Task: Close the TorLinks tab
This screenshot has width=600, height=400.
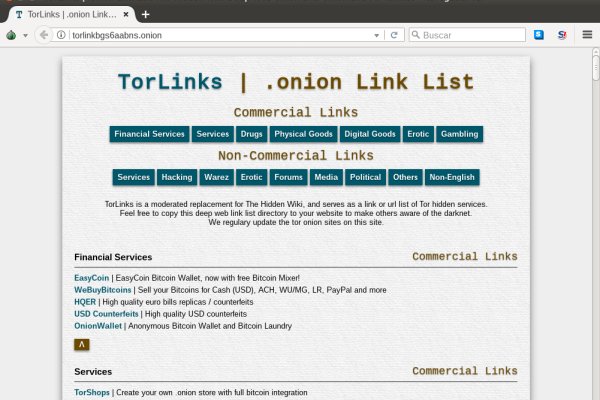Action: pos(125,14)
